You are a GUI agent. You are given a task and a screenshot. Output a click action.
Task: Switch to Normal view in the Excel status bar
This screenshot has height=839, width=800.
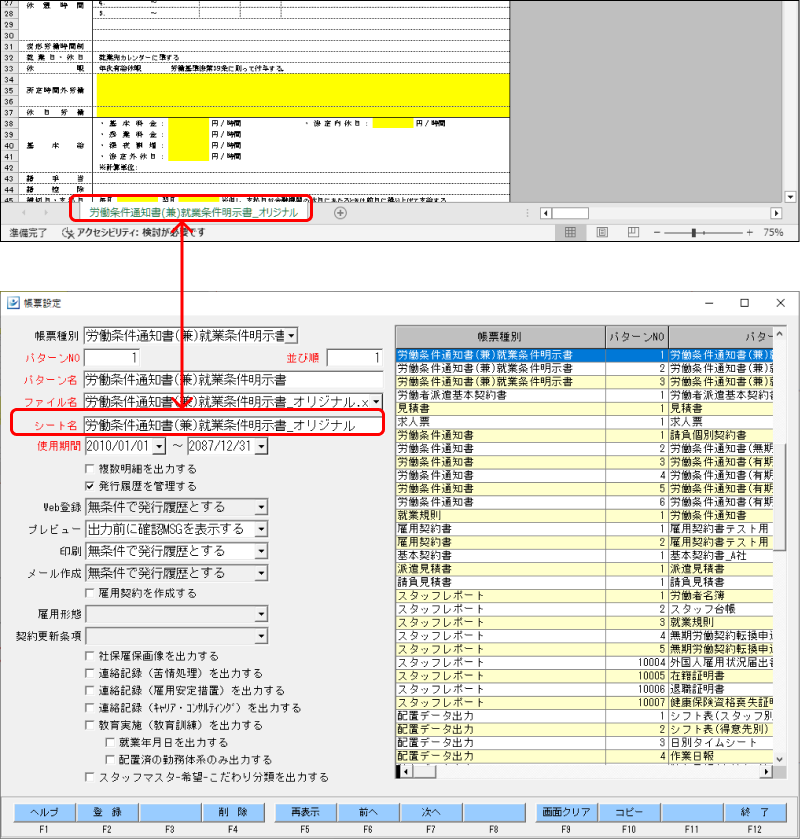[x=569, y=231]
